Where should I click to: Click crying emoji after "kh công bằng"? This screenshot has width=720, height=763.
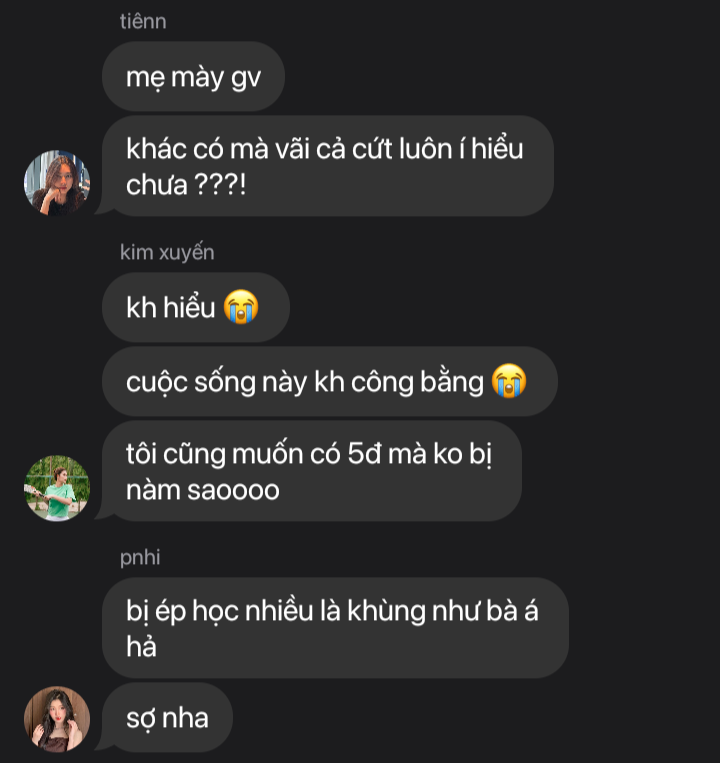pos(509,381)
